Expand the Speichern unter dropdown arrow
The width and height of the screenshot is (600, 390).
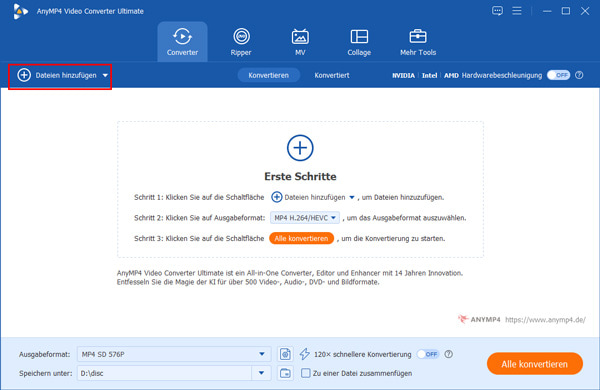[261, 373]
